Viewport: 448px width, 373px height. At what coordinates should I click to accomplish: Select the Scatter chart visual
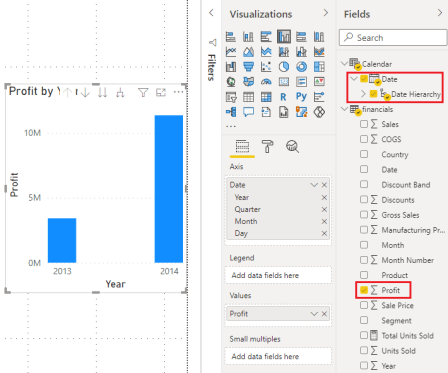266,67
